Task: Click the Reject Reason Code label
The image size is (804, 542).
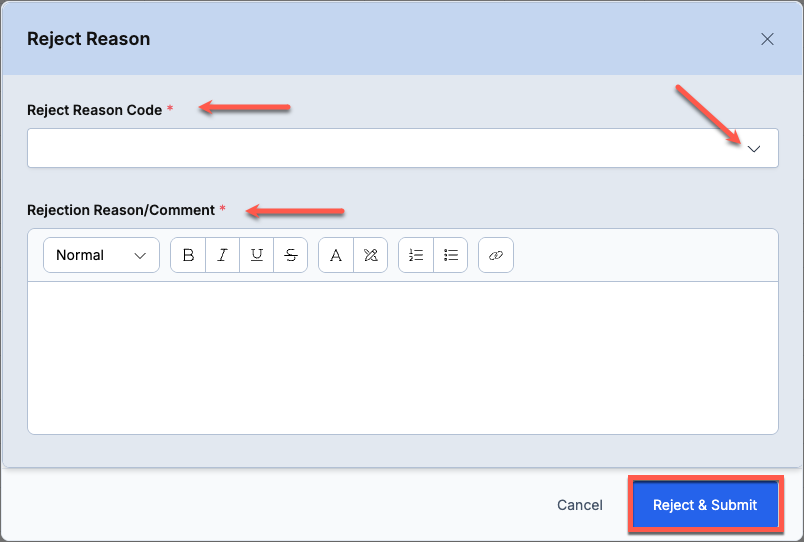Action: (x=94, y=110)
